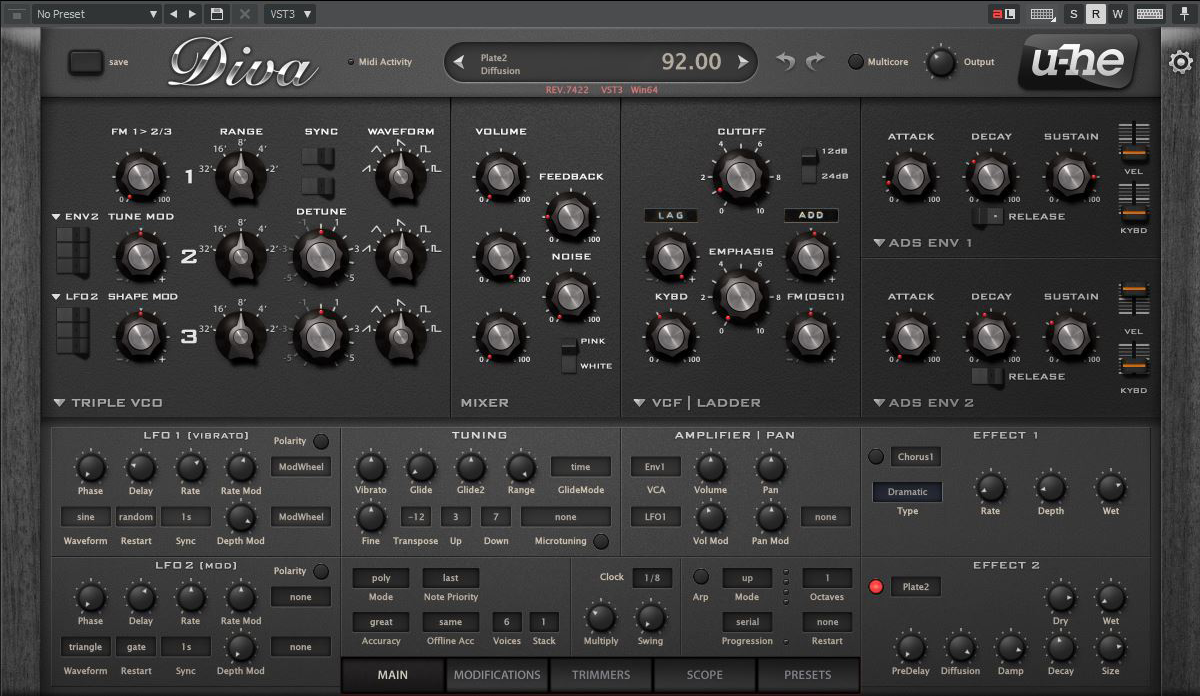Screen dimensions: 1200x696
Task: Open Effect 2 Plate2 selector
Action: [x=916, y=587]
